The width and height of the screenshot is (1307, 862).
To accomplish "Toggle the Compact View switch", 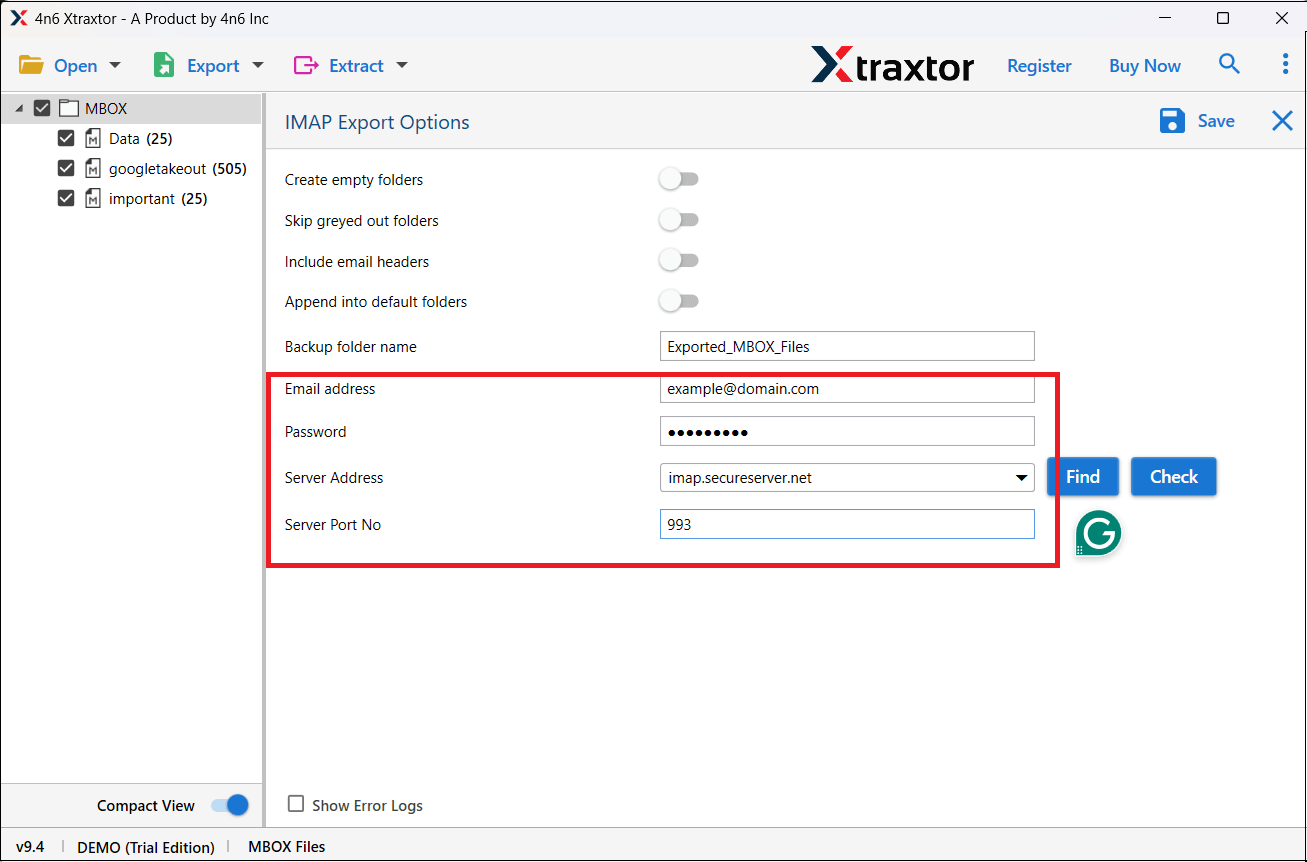I will click(x=230, y=805).
